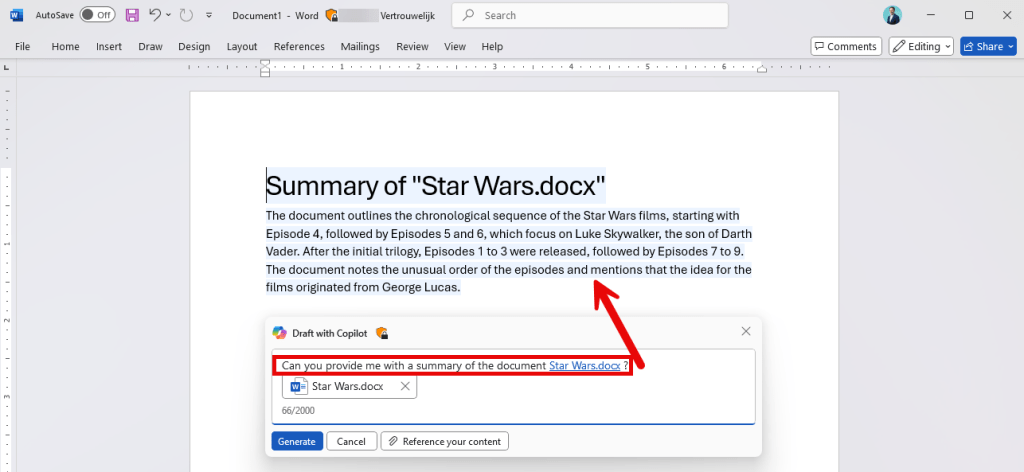Click the Save icon in title bar
This screenshot has height=472, width=1024.
coord(132,15)
